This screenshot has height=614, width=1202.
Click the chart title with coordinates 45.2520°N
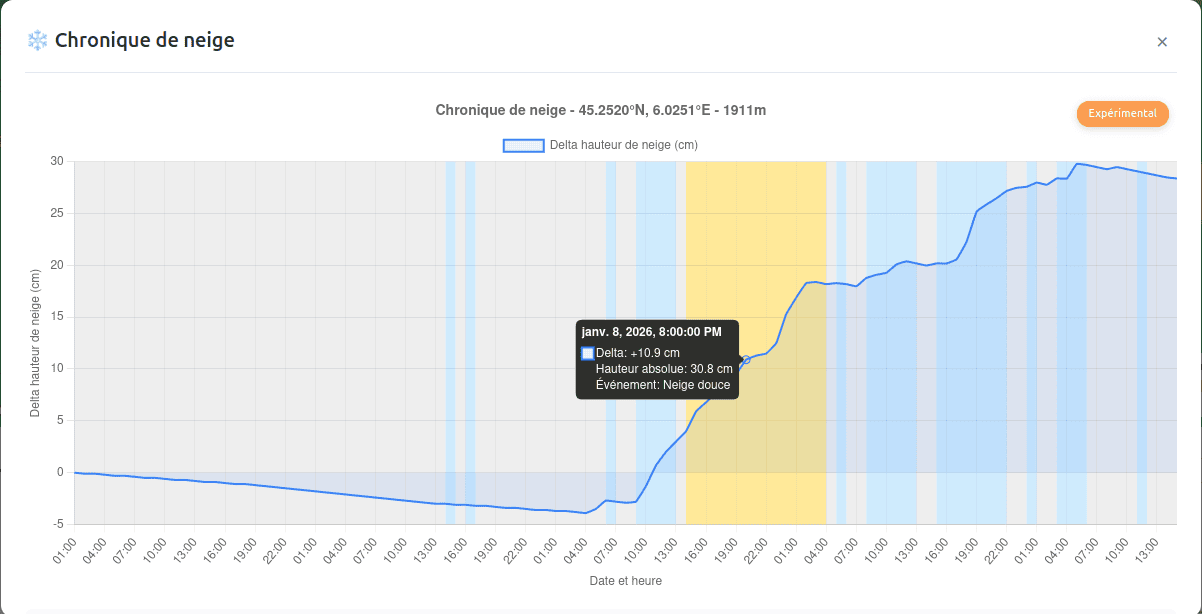(600, 110)
